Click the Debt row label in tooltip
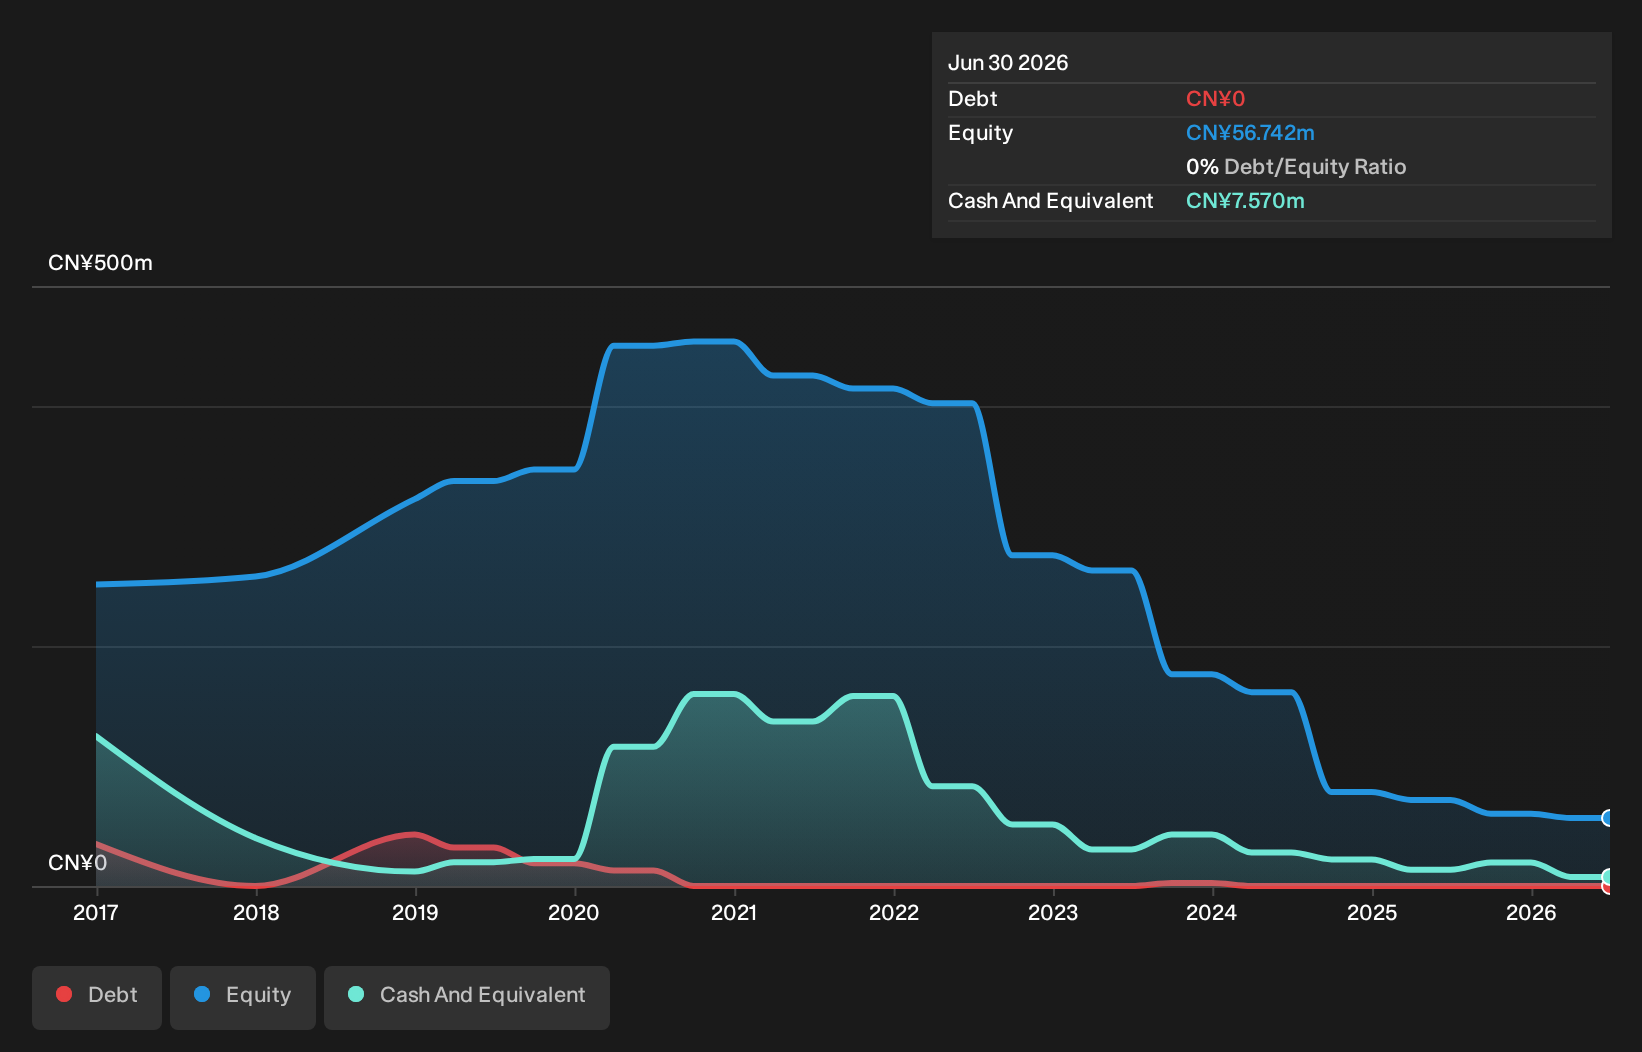 [973, 99]
